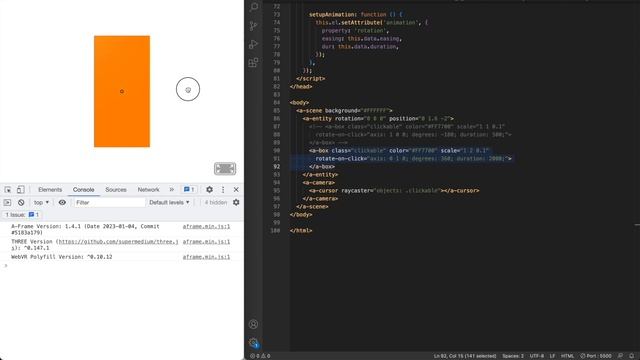Click the orange box in the scene
Viewport: 640px width, 360px height.
122,91
